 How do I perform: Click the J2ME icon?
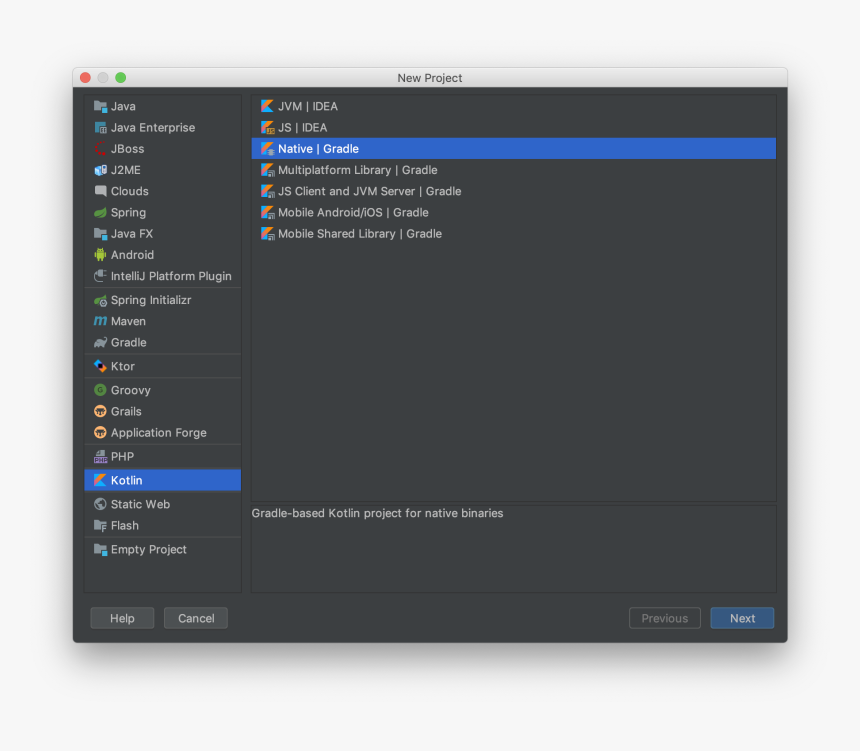[100, 170]
